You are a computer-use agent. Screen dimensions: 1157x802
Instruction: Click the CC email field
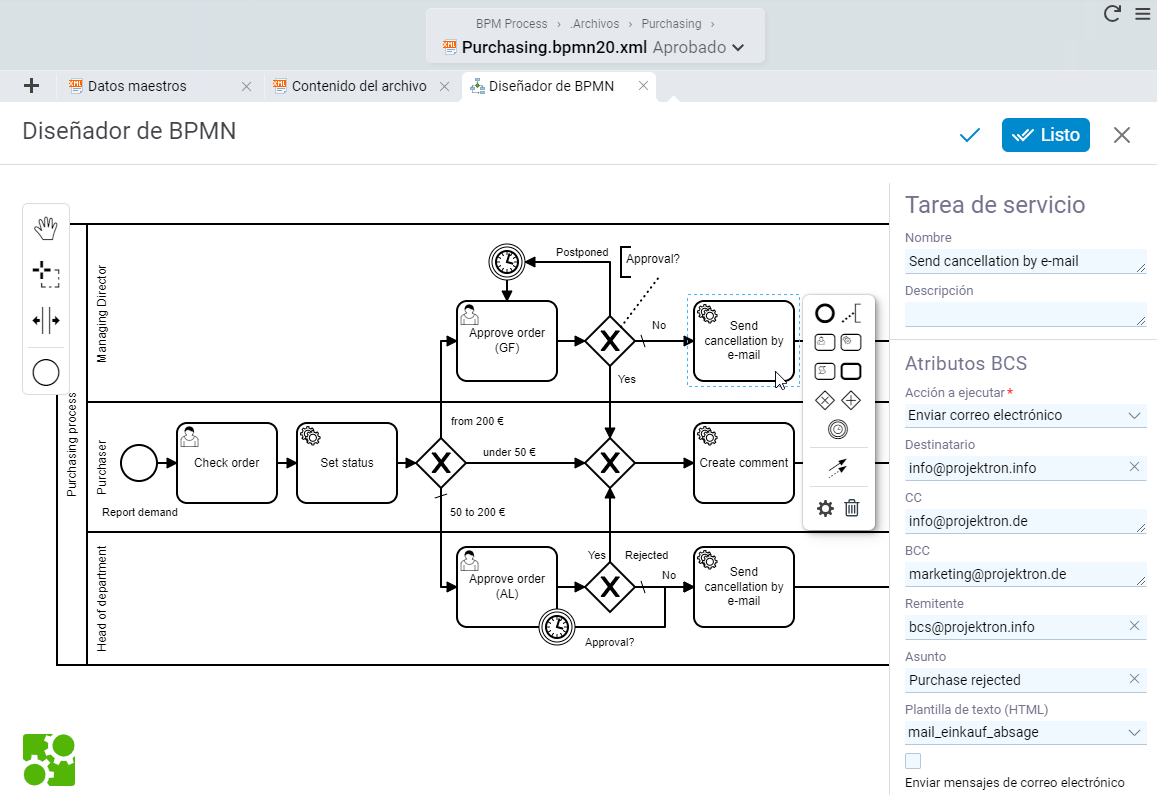pos(1025,522)
